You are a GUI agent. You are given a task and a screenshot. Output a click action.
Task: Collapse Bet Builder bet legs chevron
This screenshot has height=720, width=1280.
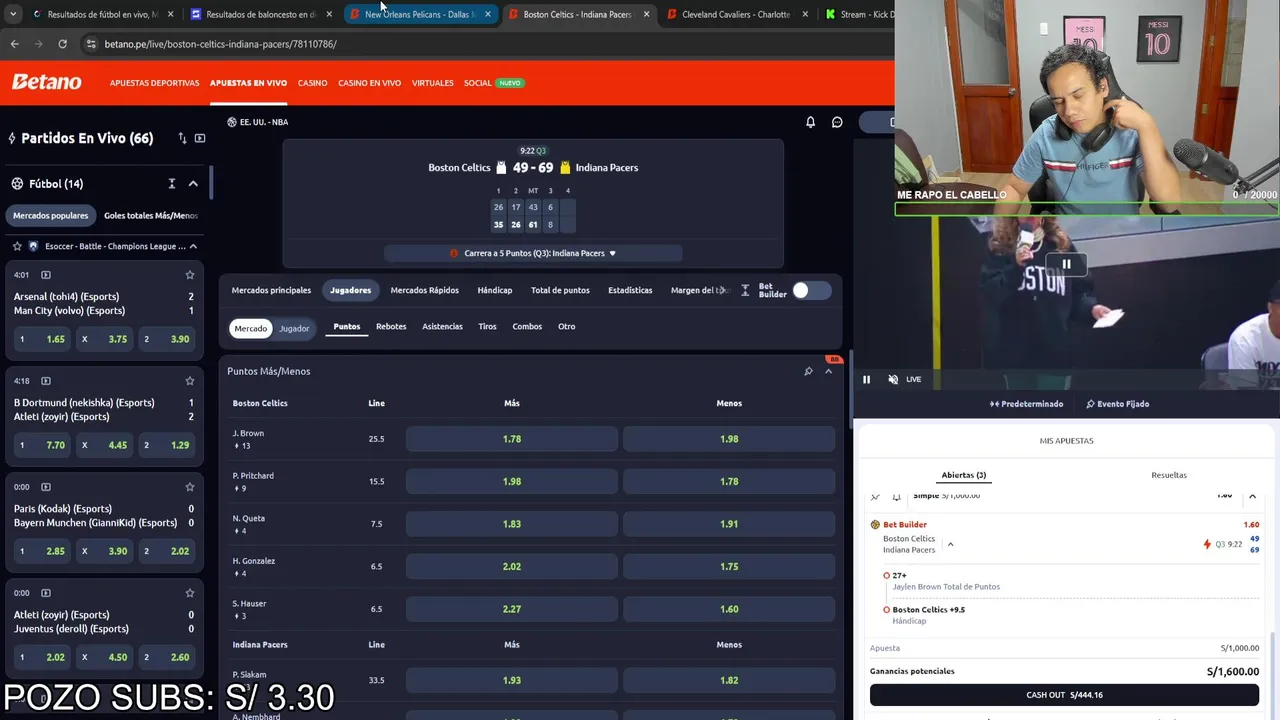(950, 544)
